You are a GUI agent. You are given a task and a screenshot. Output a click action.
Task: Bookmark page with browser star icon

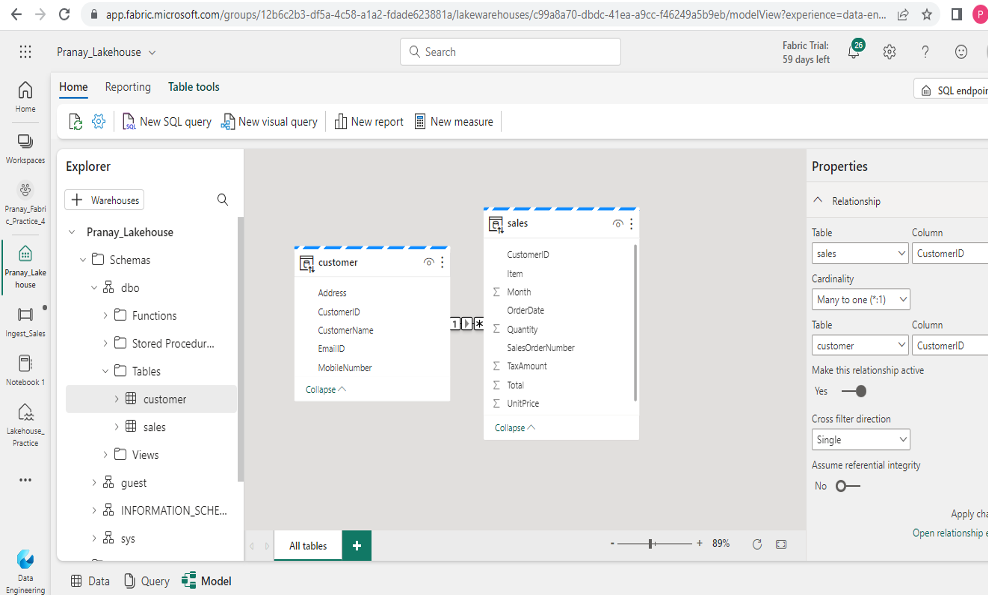(x=927, y=14)
